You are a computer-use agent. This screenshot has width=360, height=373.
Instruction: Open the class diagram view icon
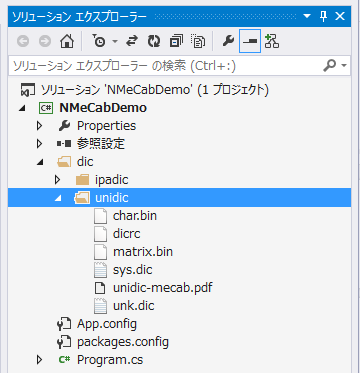click(272, 41)
